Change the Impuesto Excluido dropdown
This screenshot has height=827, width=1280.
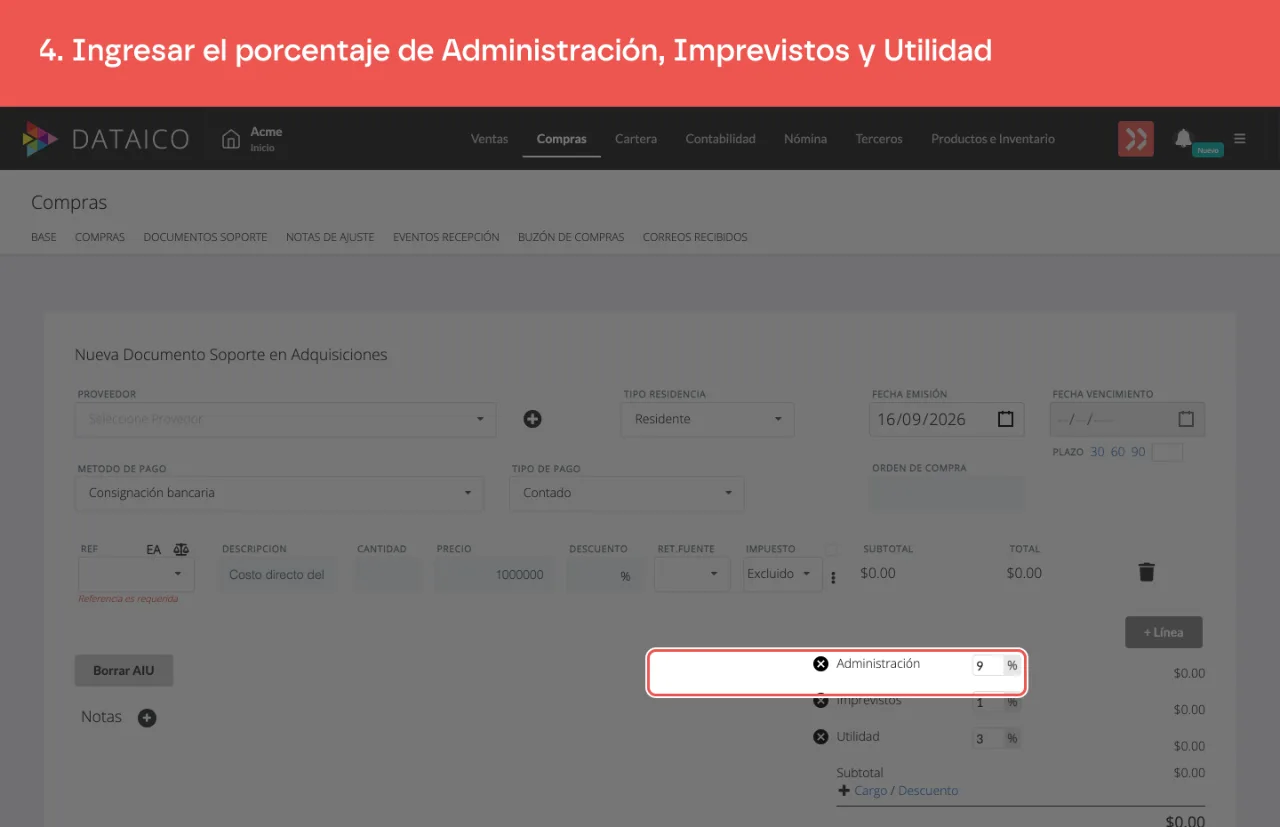click(x=783, y=574)
